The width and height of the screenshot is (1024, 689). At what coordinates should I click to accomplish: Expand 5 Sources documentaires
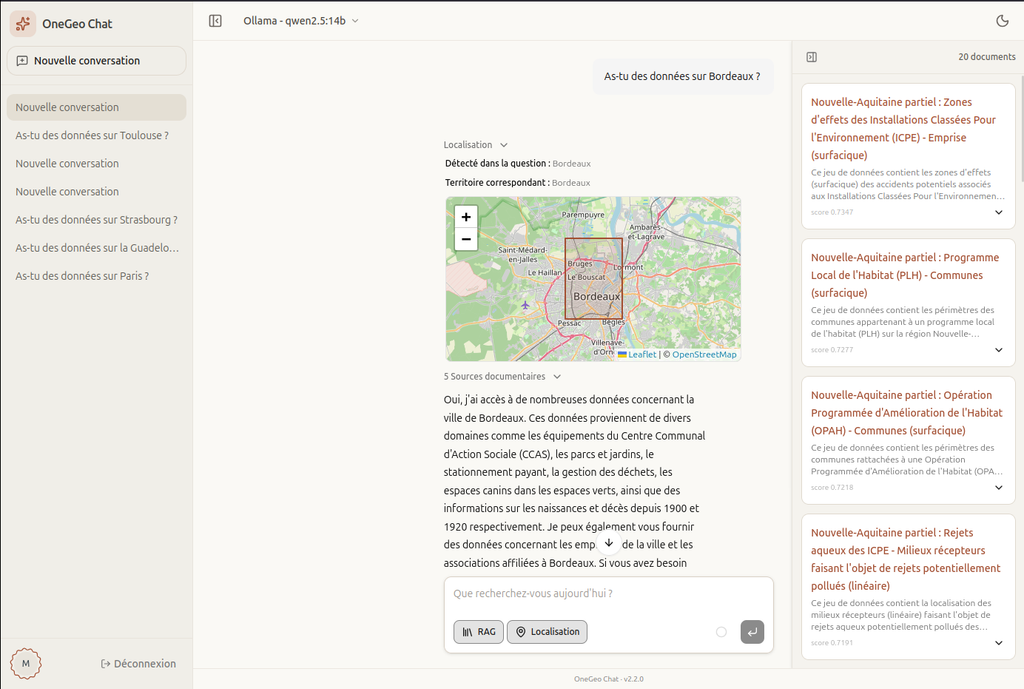tap(502, 376)
